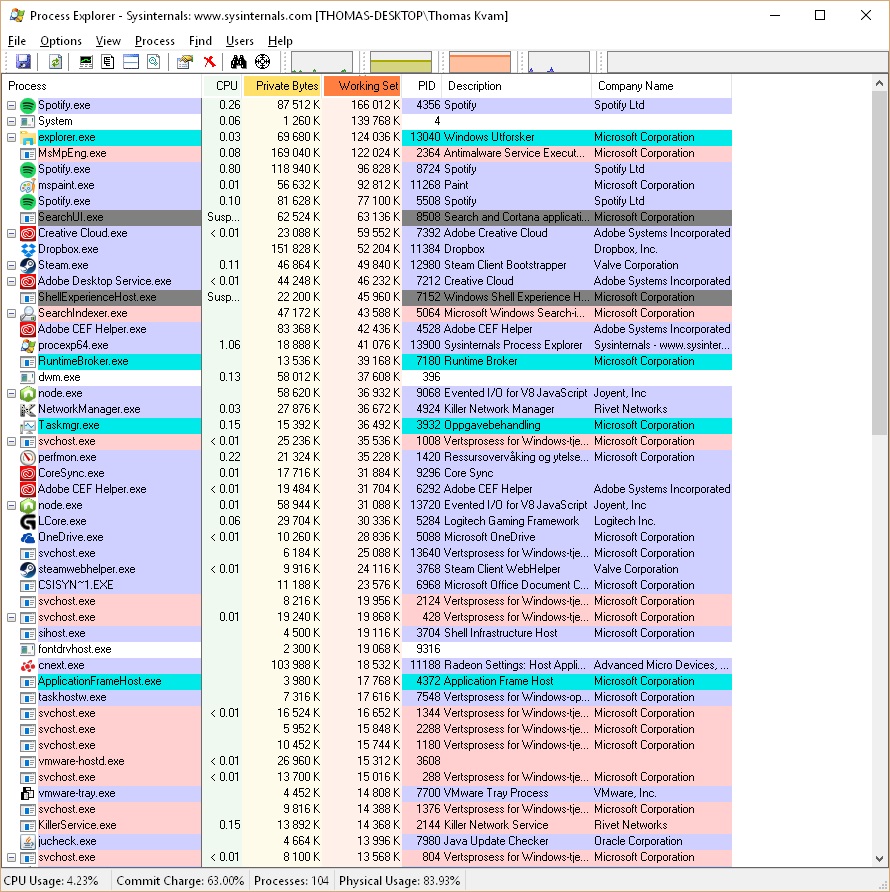Collapse the node.exe PID 9068 tree node

click(11, 393)
